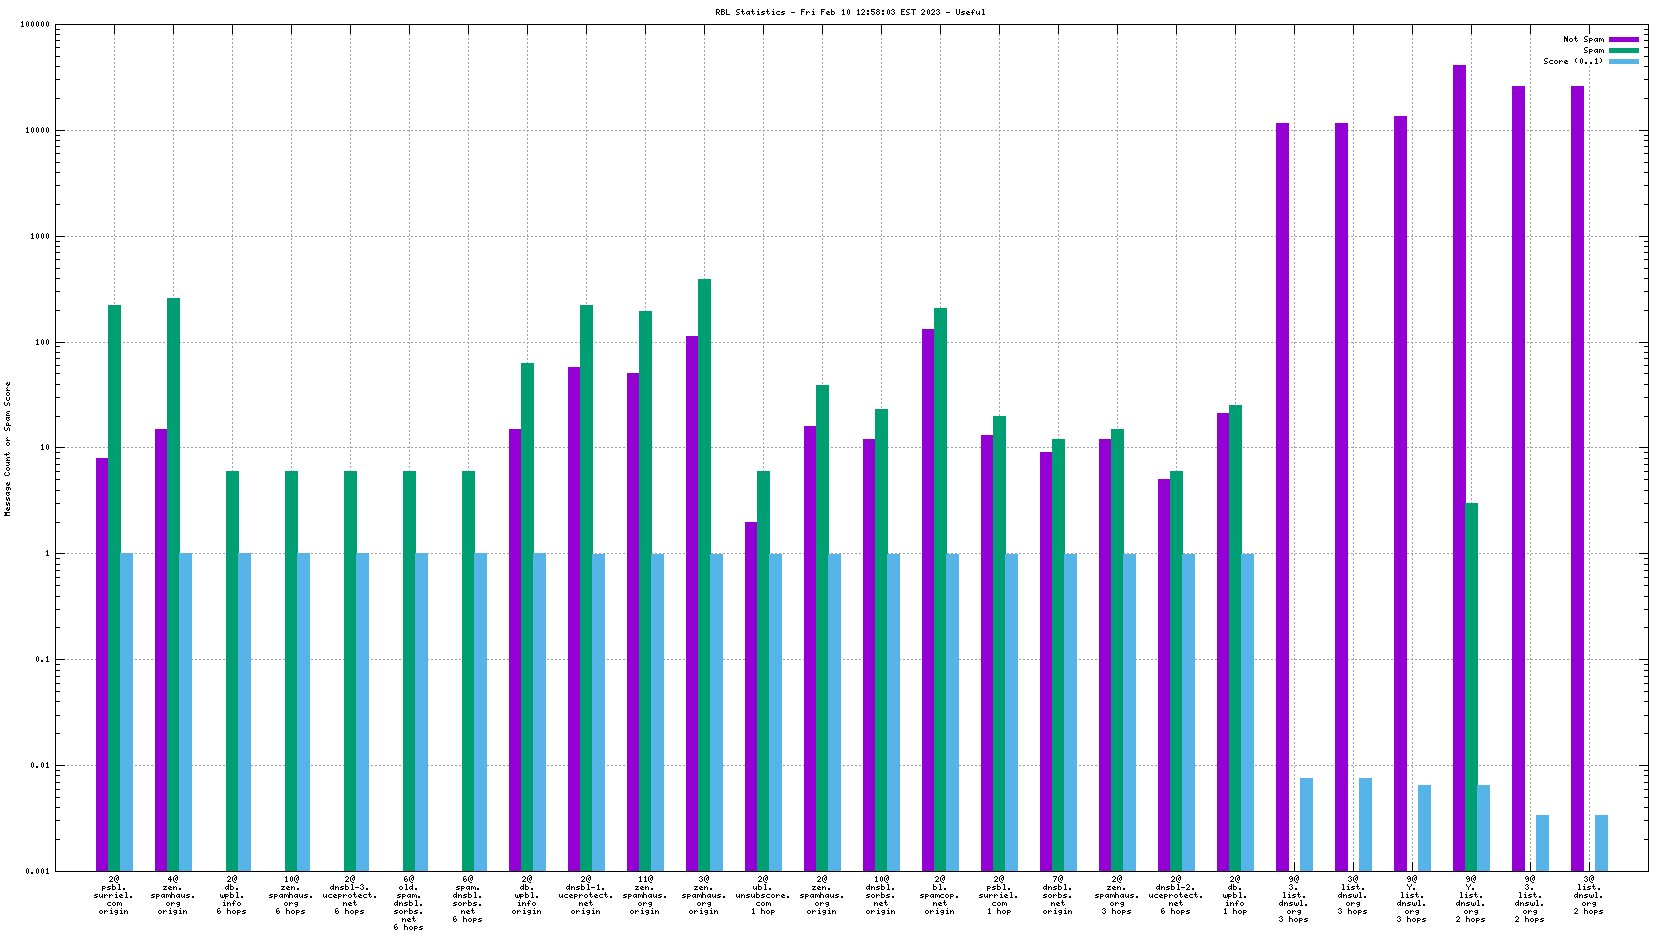The height and width of the screenshot is (936, 1664).
Task: Click the dnsbl-3.uceprotect.net 6 hops label
Action: click(x=350, y=895)
